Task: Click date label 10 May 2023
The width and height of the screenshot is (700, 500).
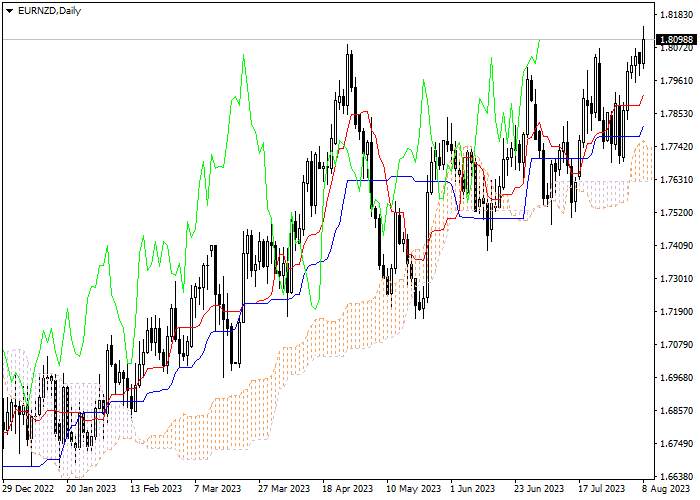Action: click(412, 489)
